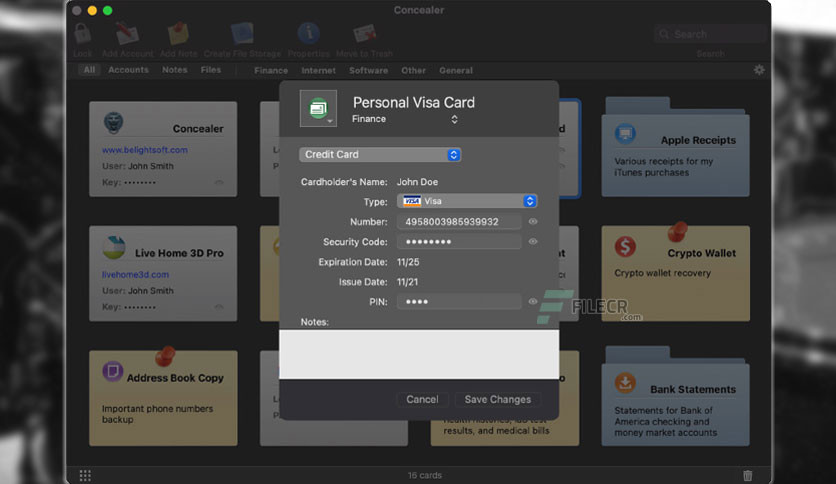Viewport: 836px width, 484px height.
Task: Click the Cancel button
Action: tap(422, 399)
